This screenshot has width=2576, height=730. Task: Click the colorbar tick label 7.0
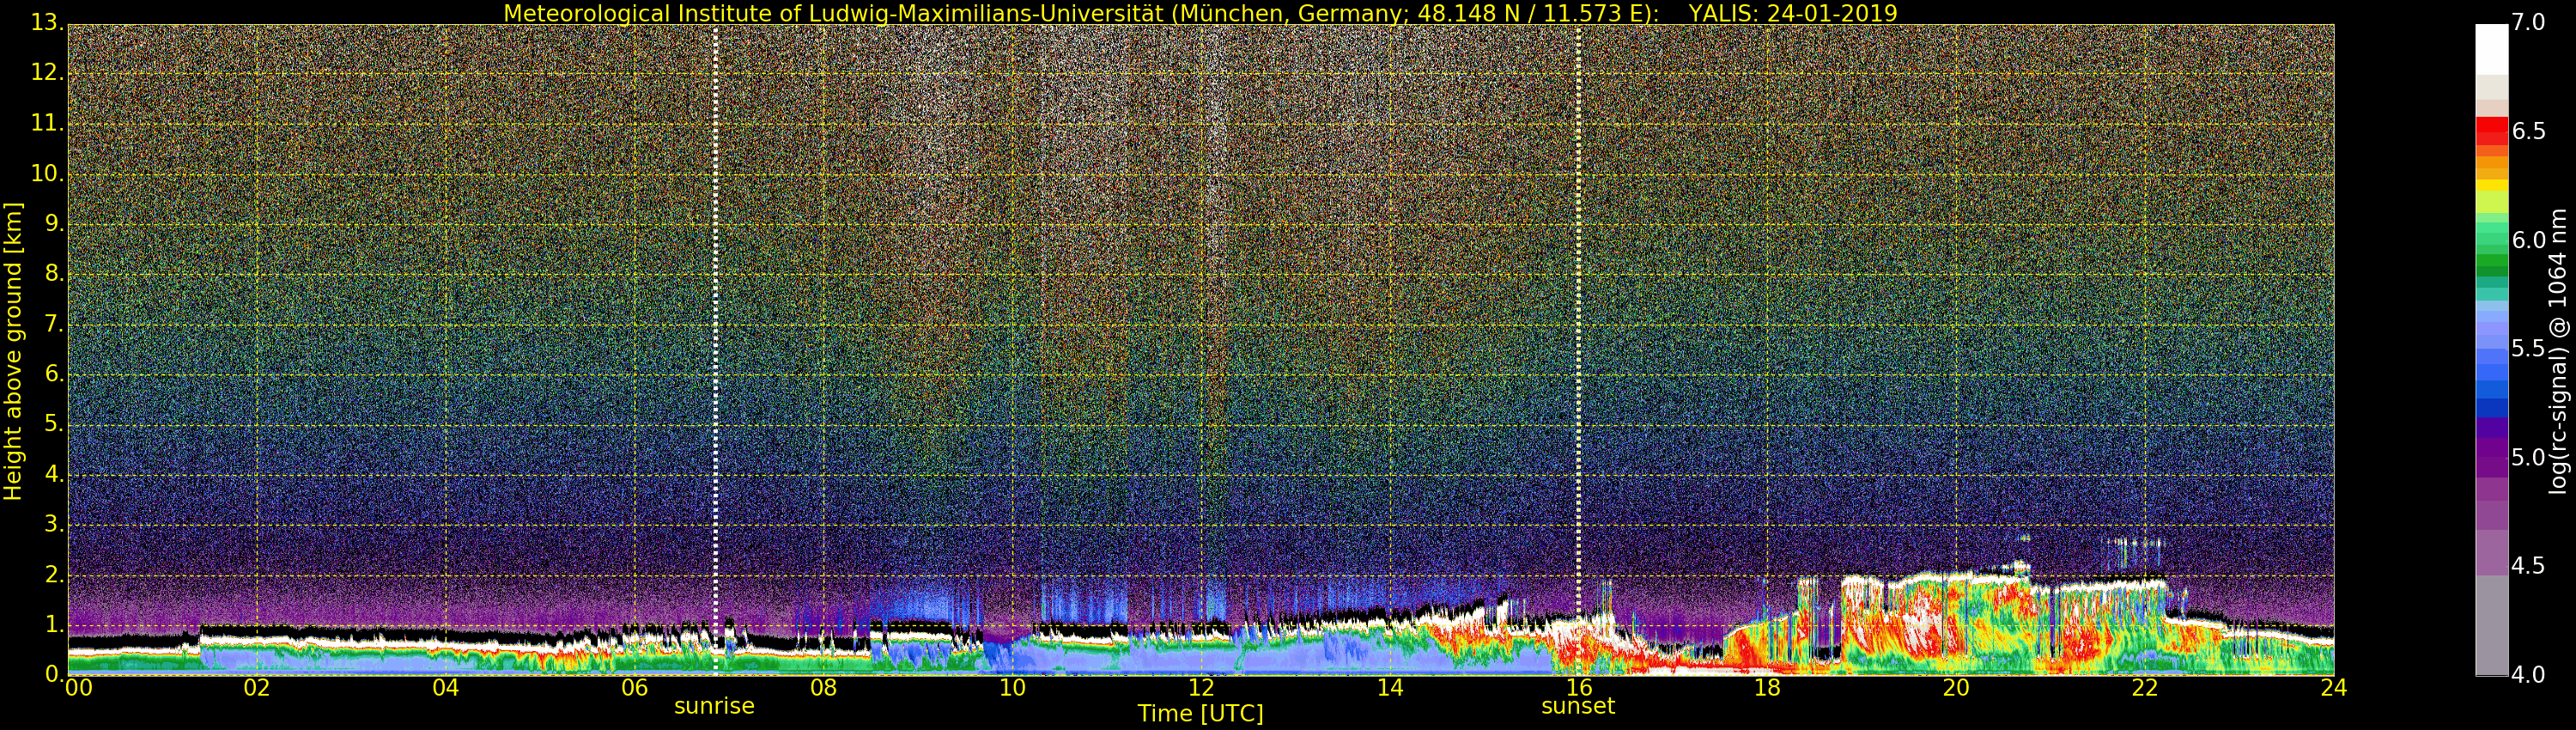(2529, 23)
